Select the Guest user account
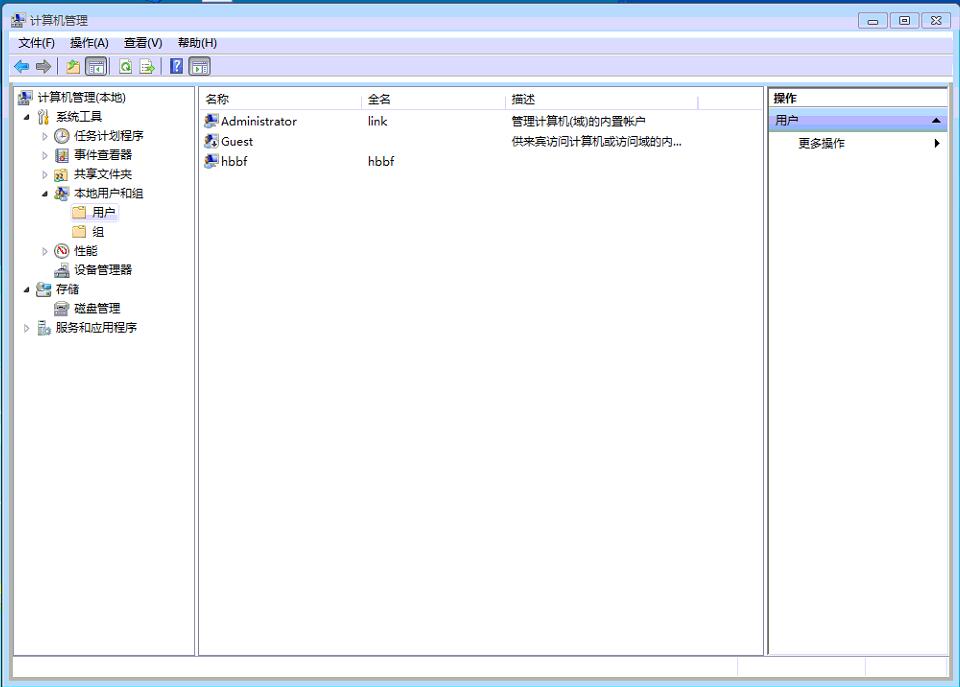Image resolution: width=960 pixels, height=687 pixels. tap(237, 141)
